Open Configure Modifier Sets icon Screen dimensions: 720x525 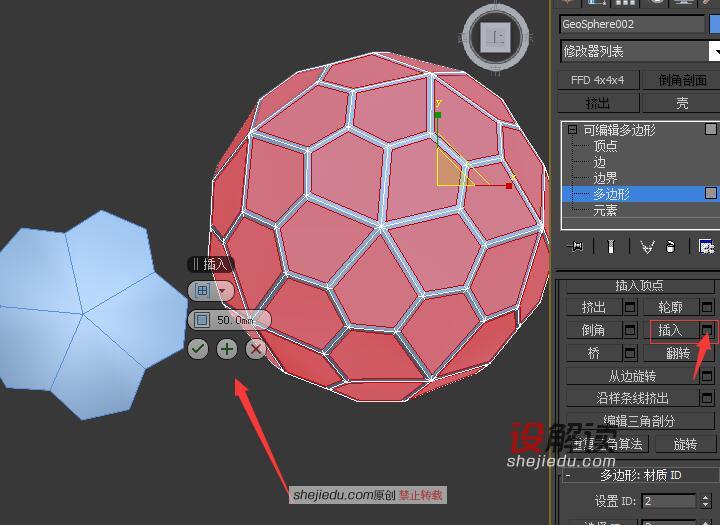706,247
